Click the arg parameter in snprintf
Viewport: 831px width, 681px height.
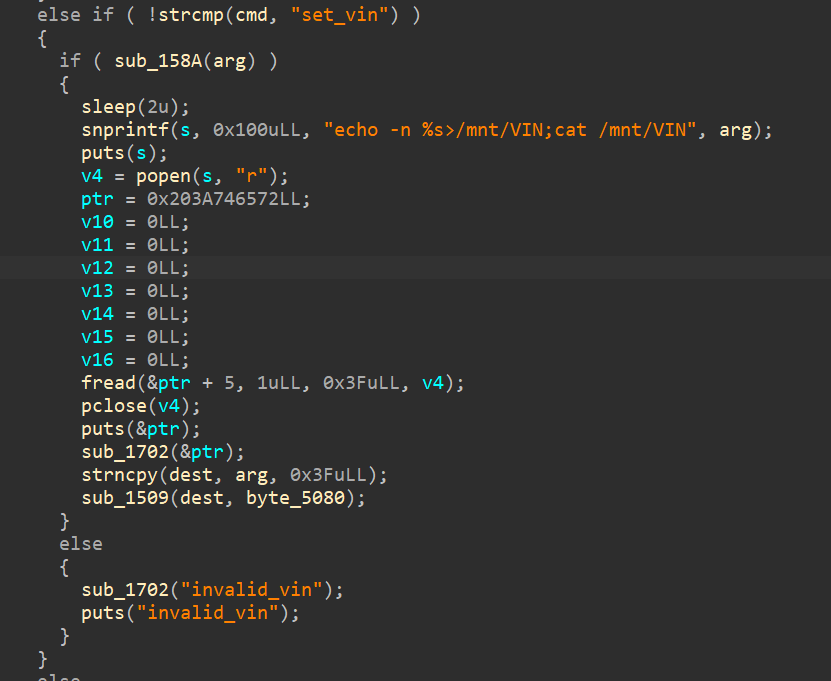735,130
